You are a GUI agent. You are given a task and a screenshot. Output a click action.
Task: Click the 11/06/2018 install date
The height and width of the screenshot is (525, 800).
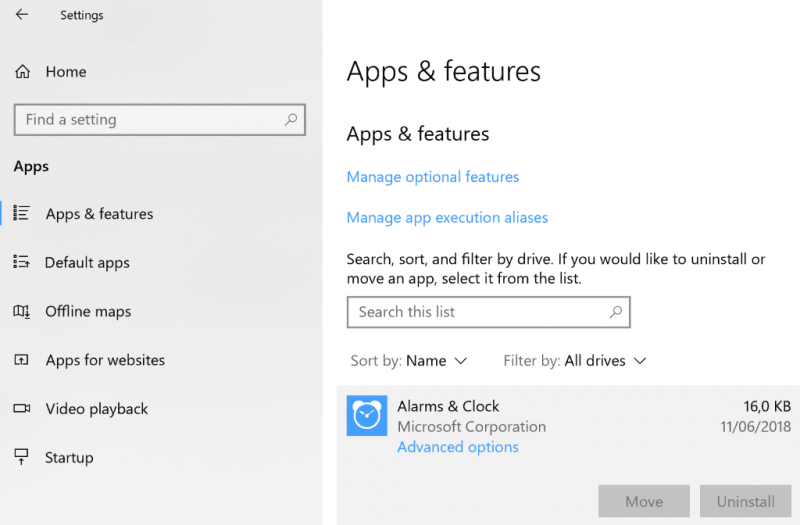coord(755,427)
